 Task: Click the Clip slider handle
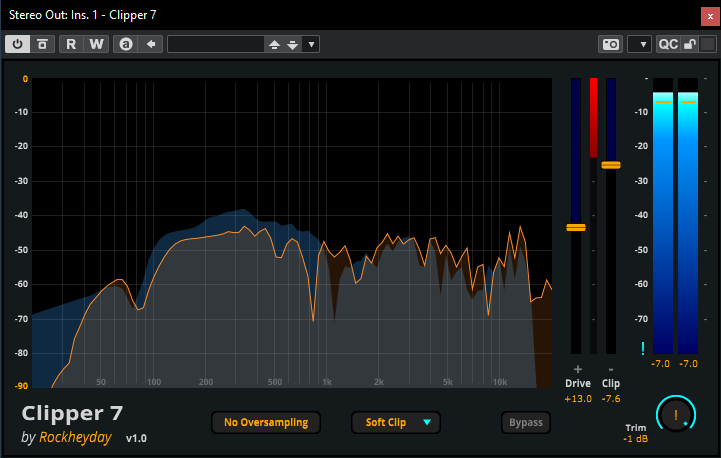(611, 165)
